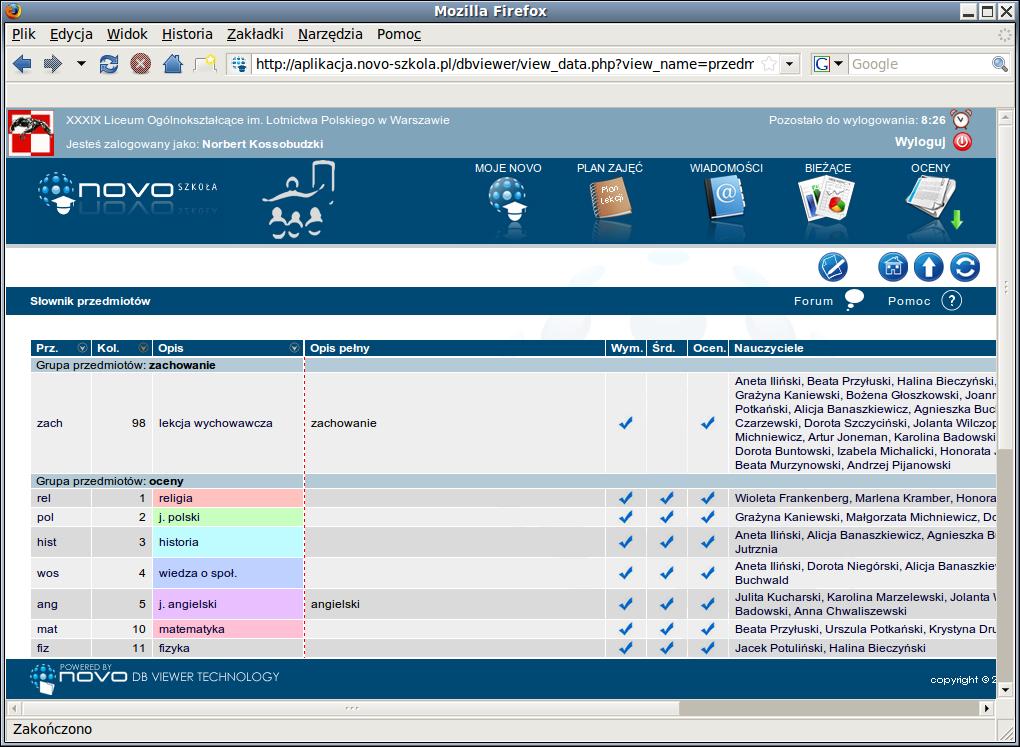Click the NOVO Szkoła logo
This screenshot has width=1020, height=747.
pos(127,194)
